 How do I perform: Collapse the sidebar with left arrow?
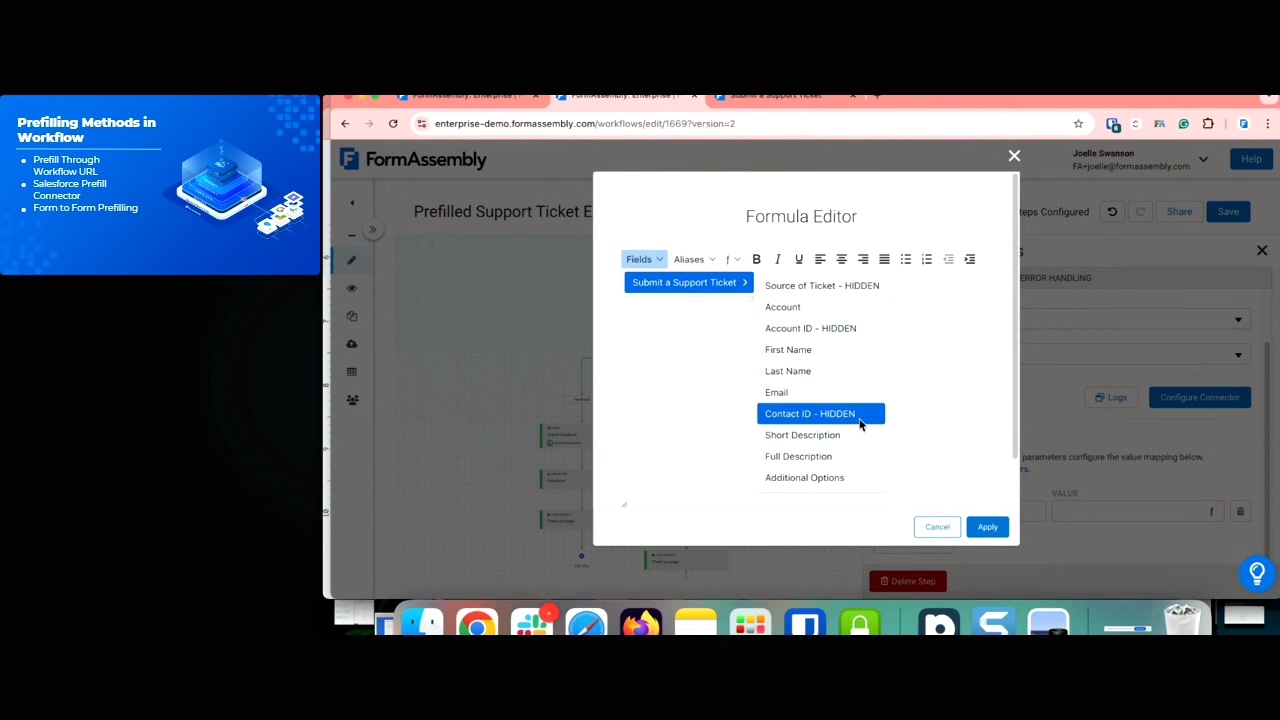coord(352,203)
